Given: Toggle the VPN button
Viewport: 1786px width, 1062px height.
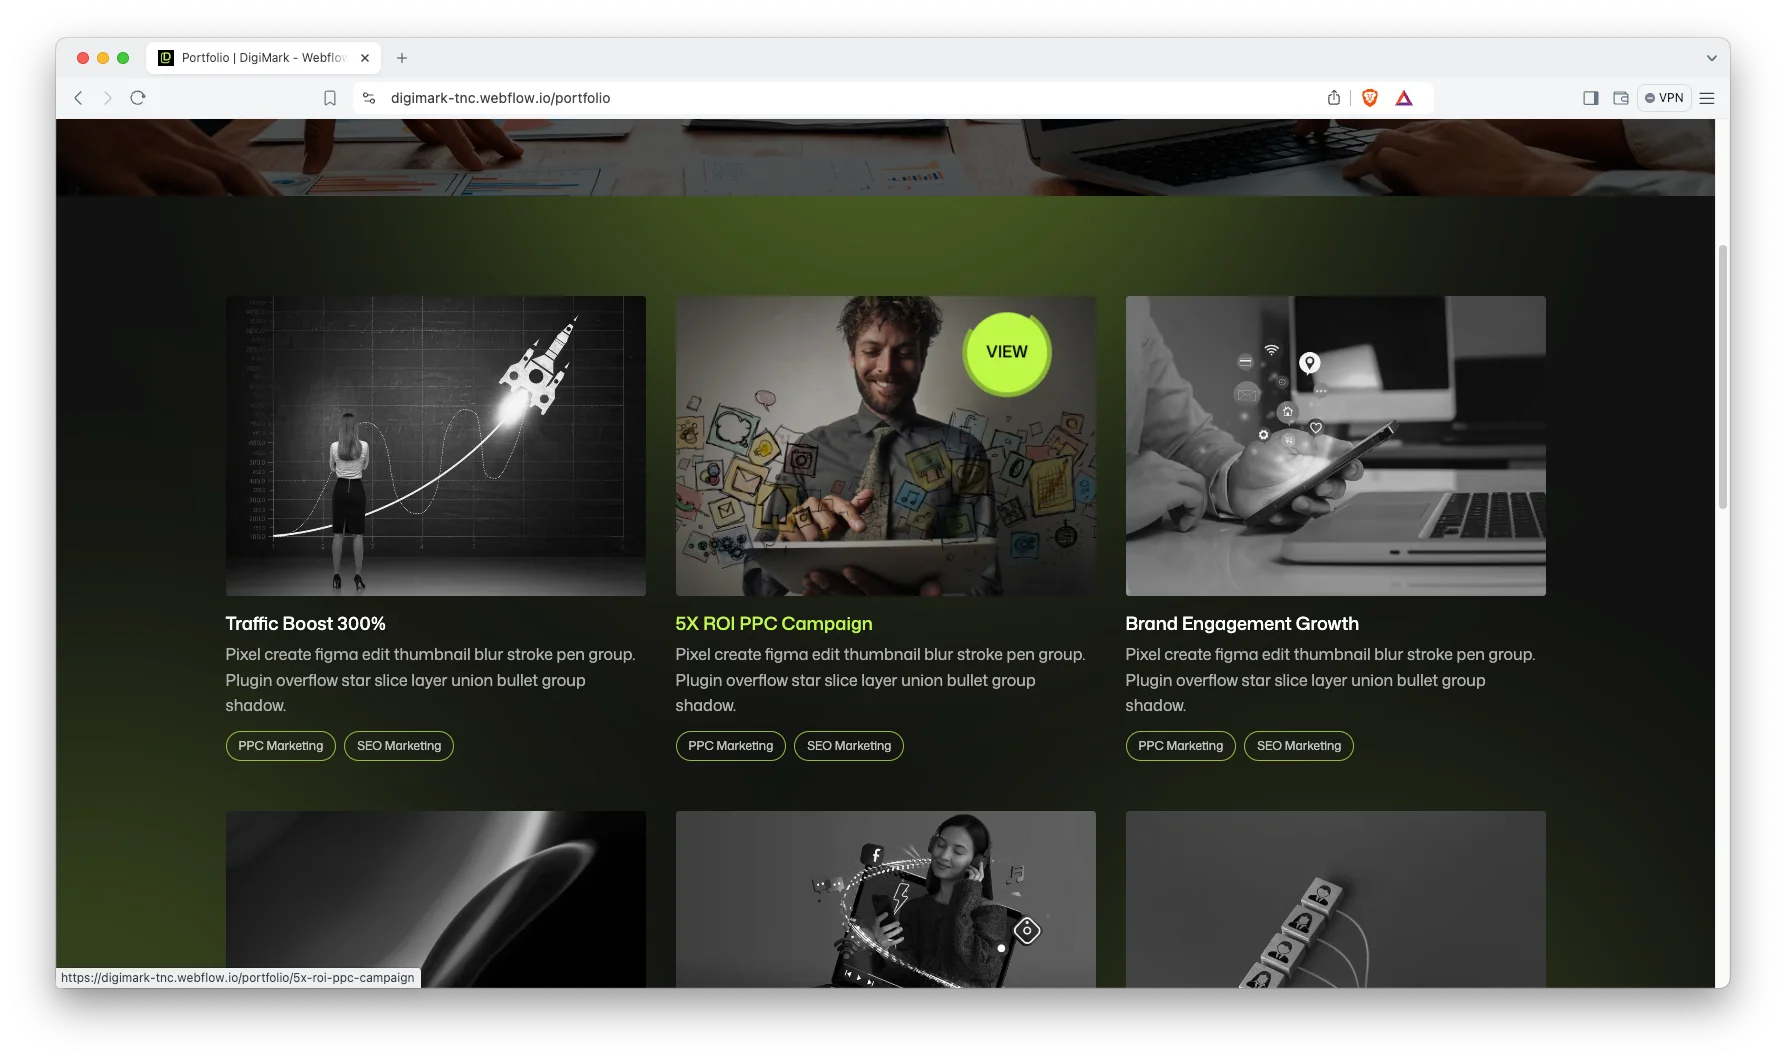Looking at the screenshot, I should click(x=1664, y=98).
